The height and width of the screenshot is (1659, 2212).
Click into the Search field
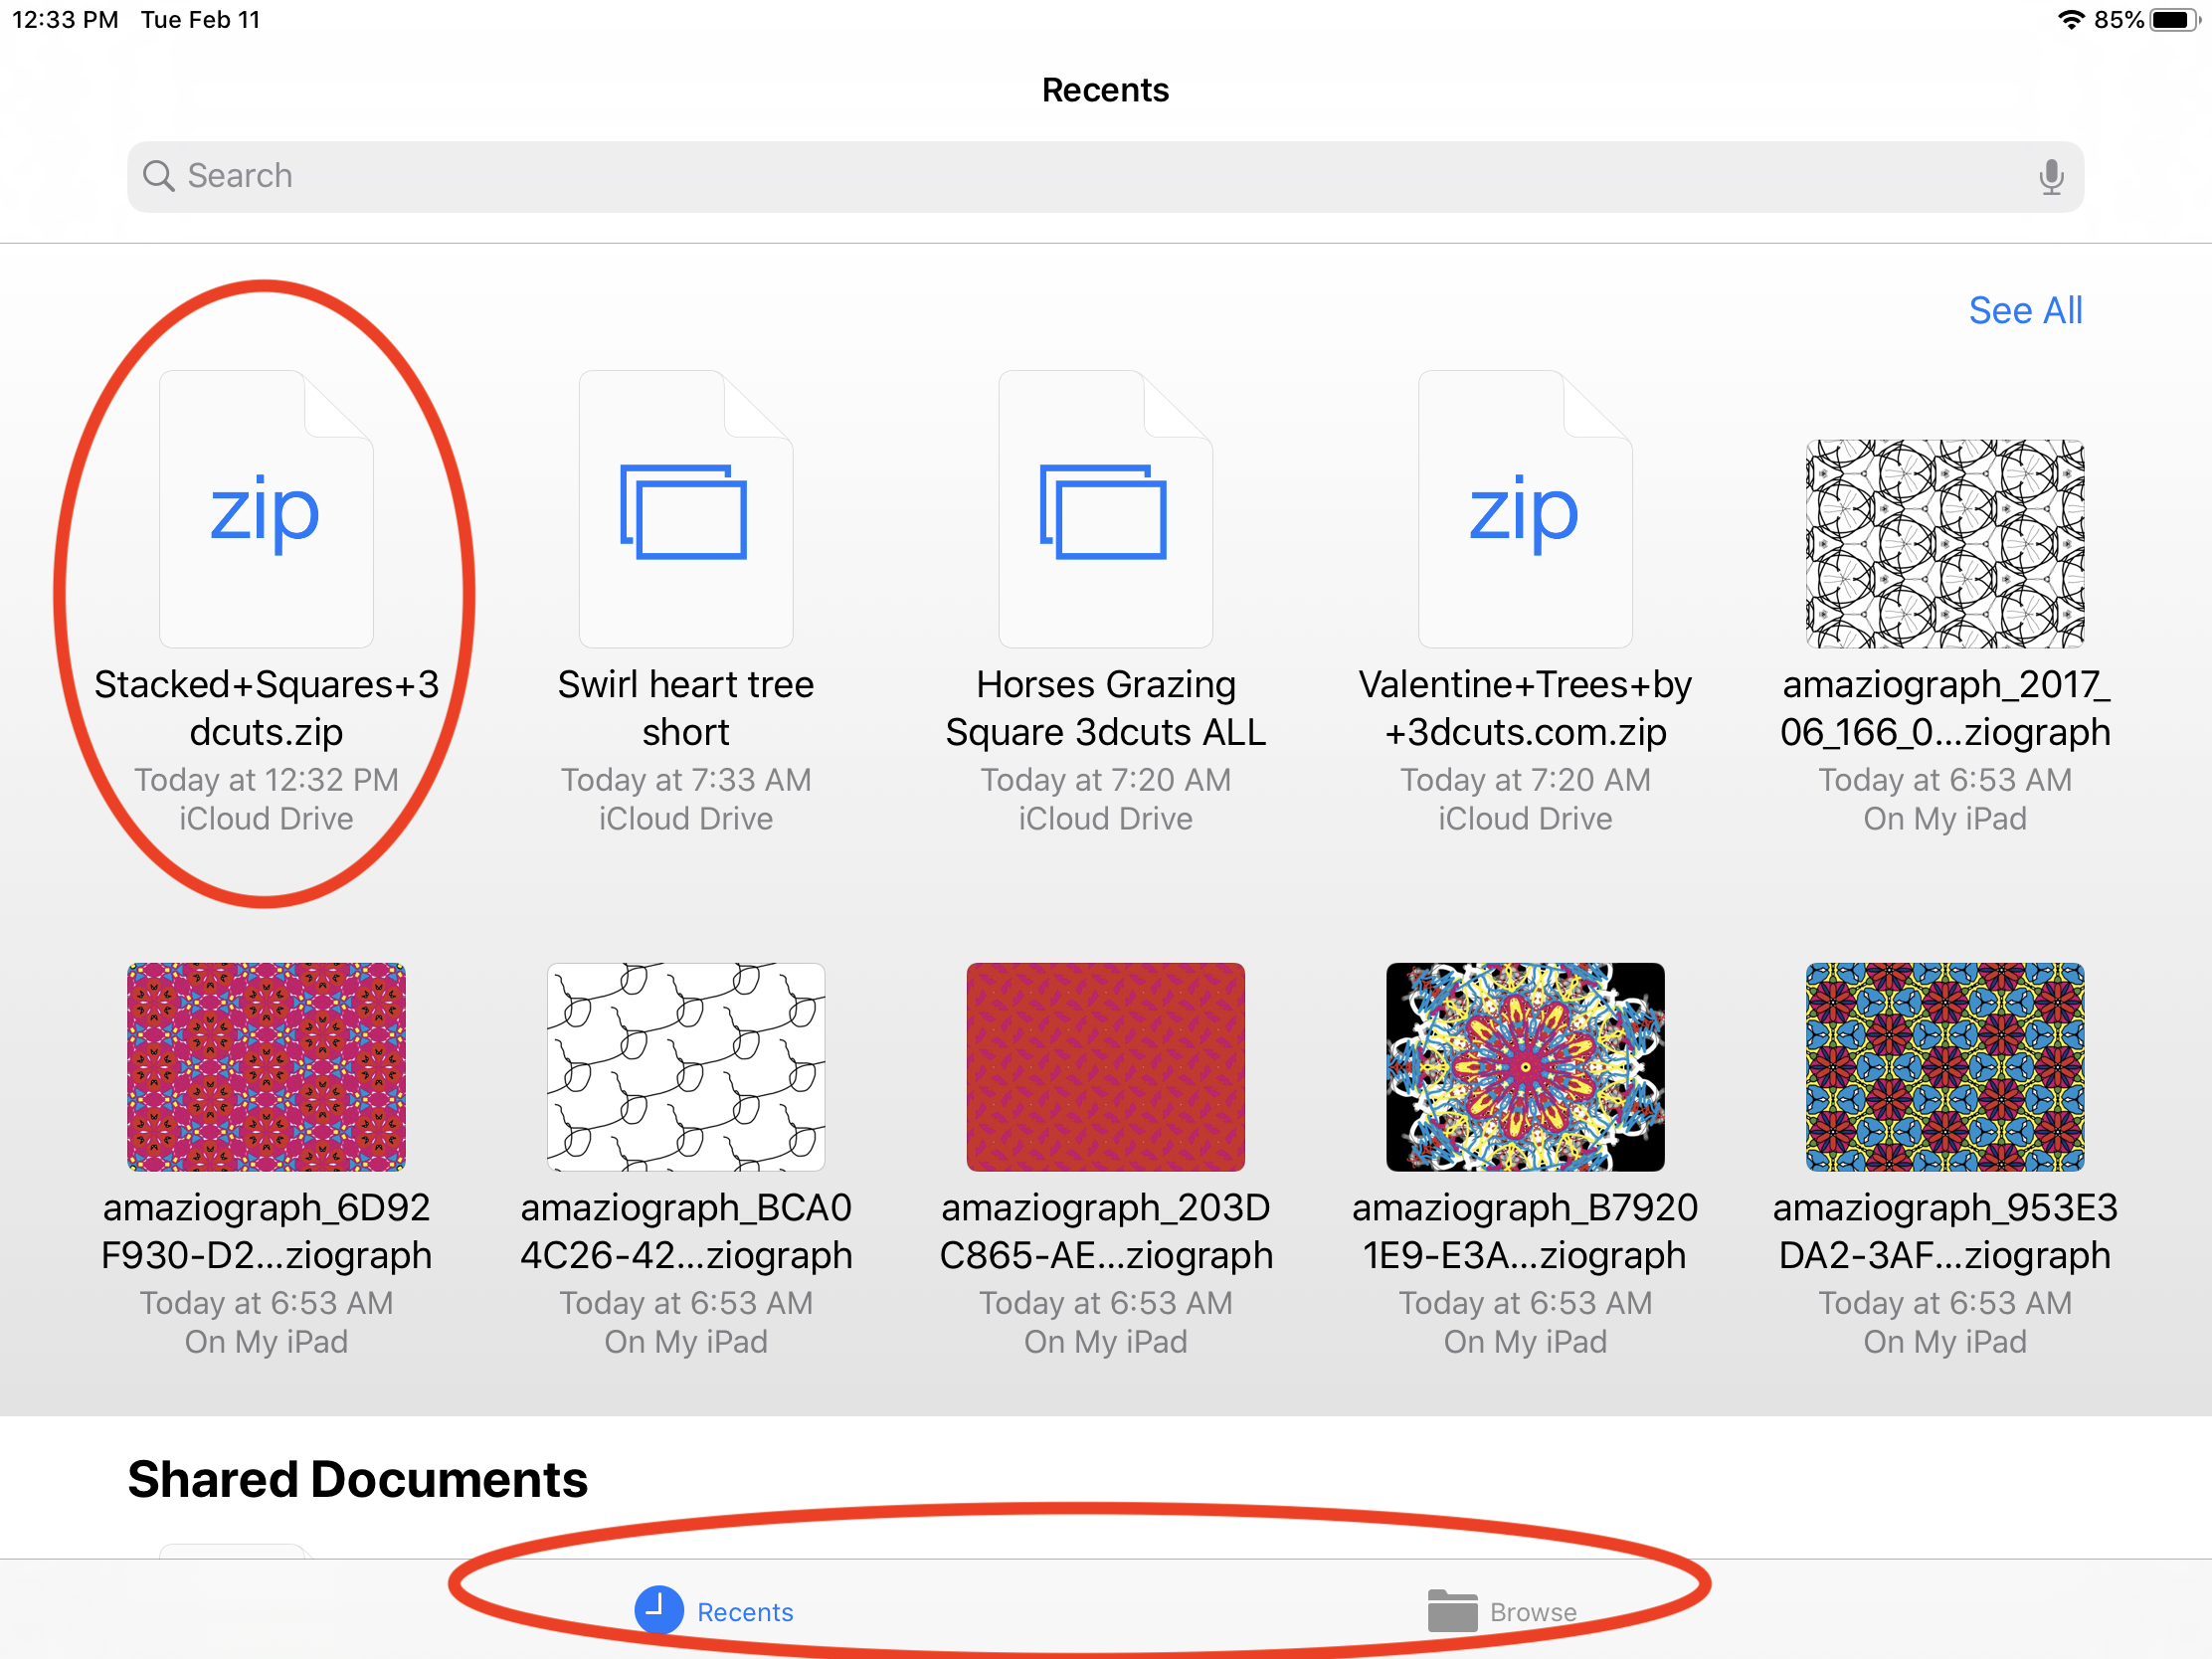click(x=1100, y=177)
